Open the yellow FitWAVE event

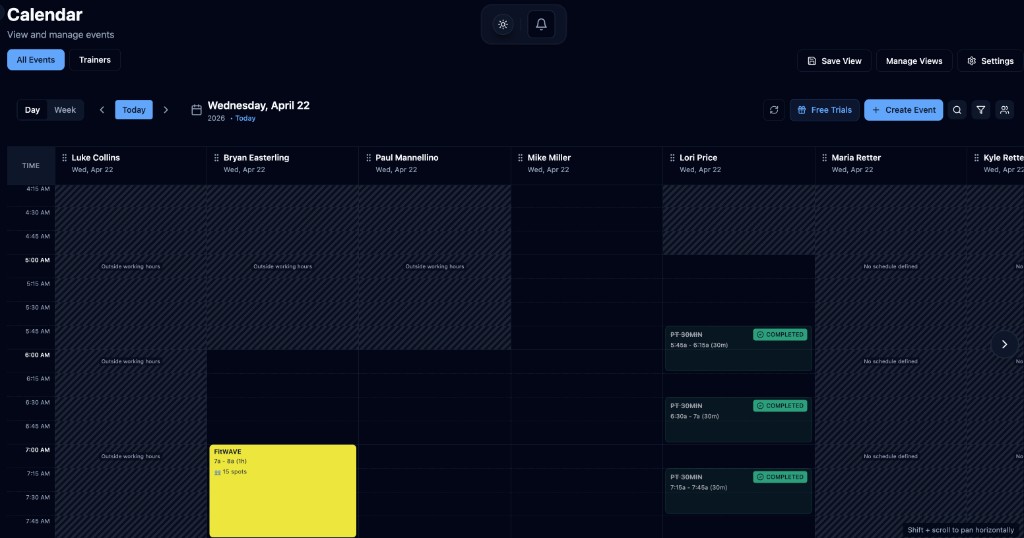(x=283, y=491)
